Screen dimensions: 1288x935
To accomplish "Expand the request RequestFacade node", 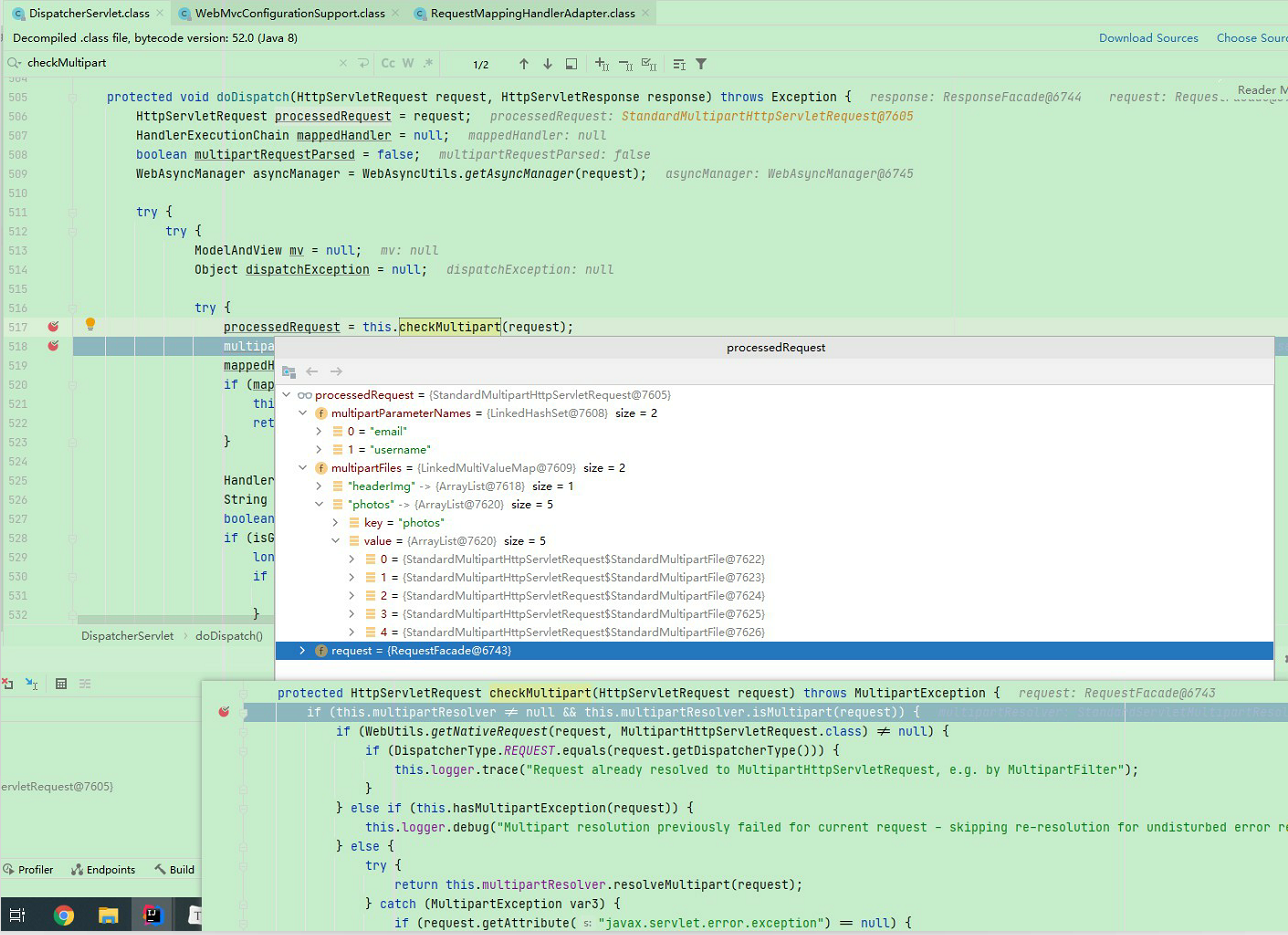I will pos(301,650).
